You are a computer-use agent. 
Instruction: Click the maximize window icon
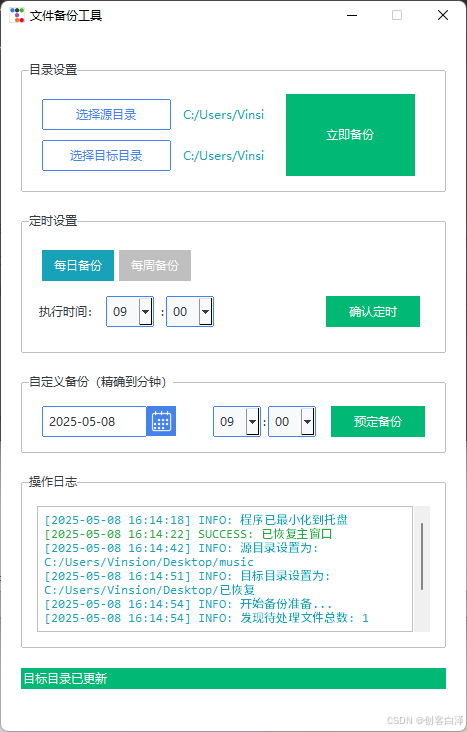[x=397, y=15]
